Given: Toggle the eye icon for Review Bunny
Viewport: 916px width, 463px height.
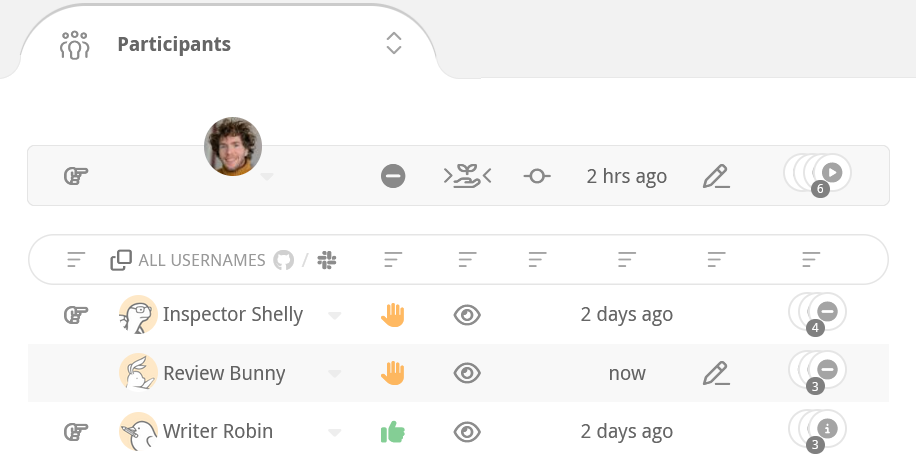Looking at the screenshot, I should tap(467, 373).
